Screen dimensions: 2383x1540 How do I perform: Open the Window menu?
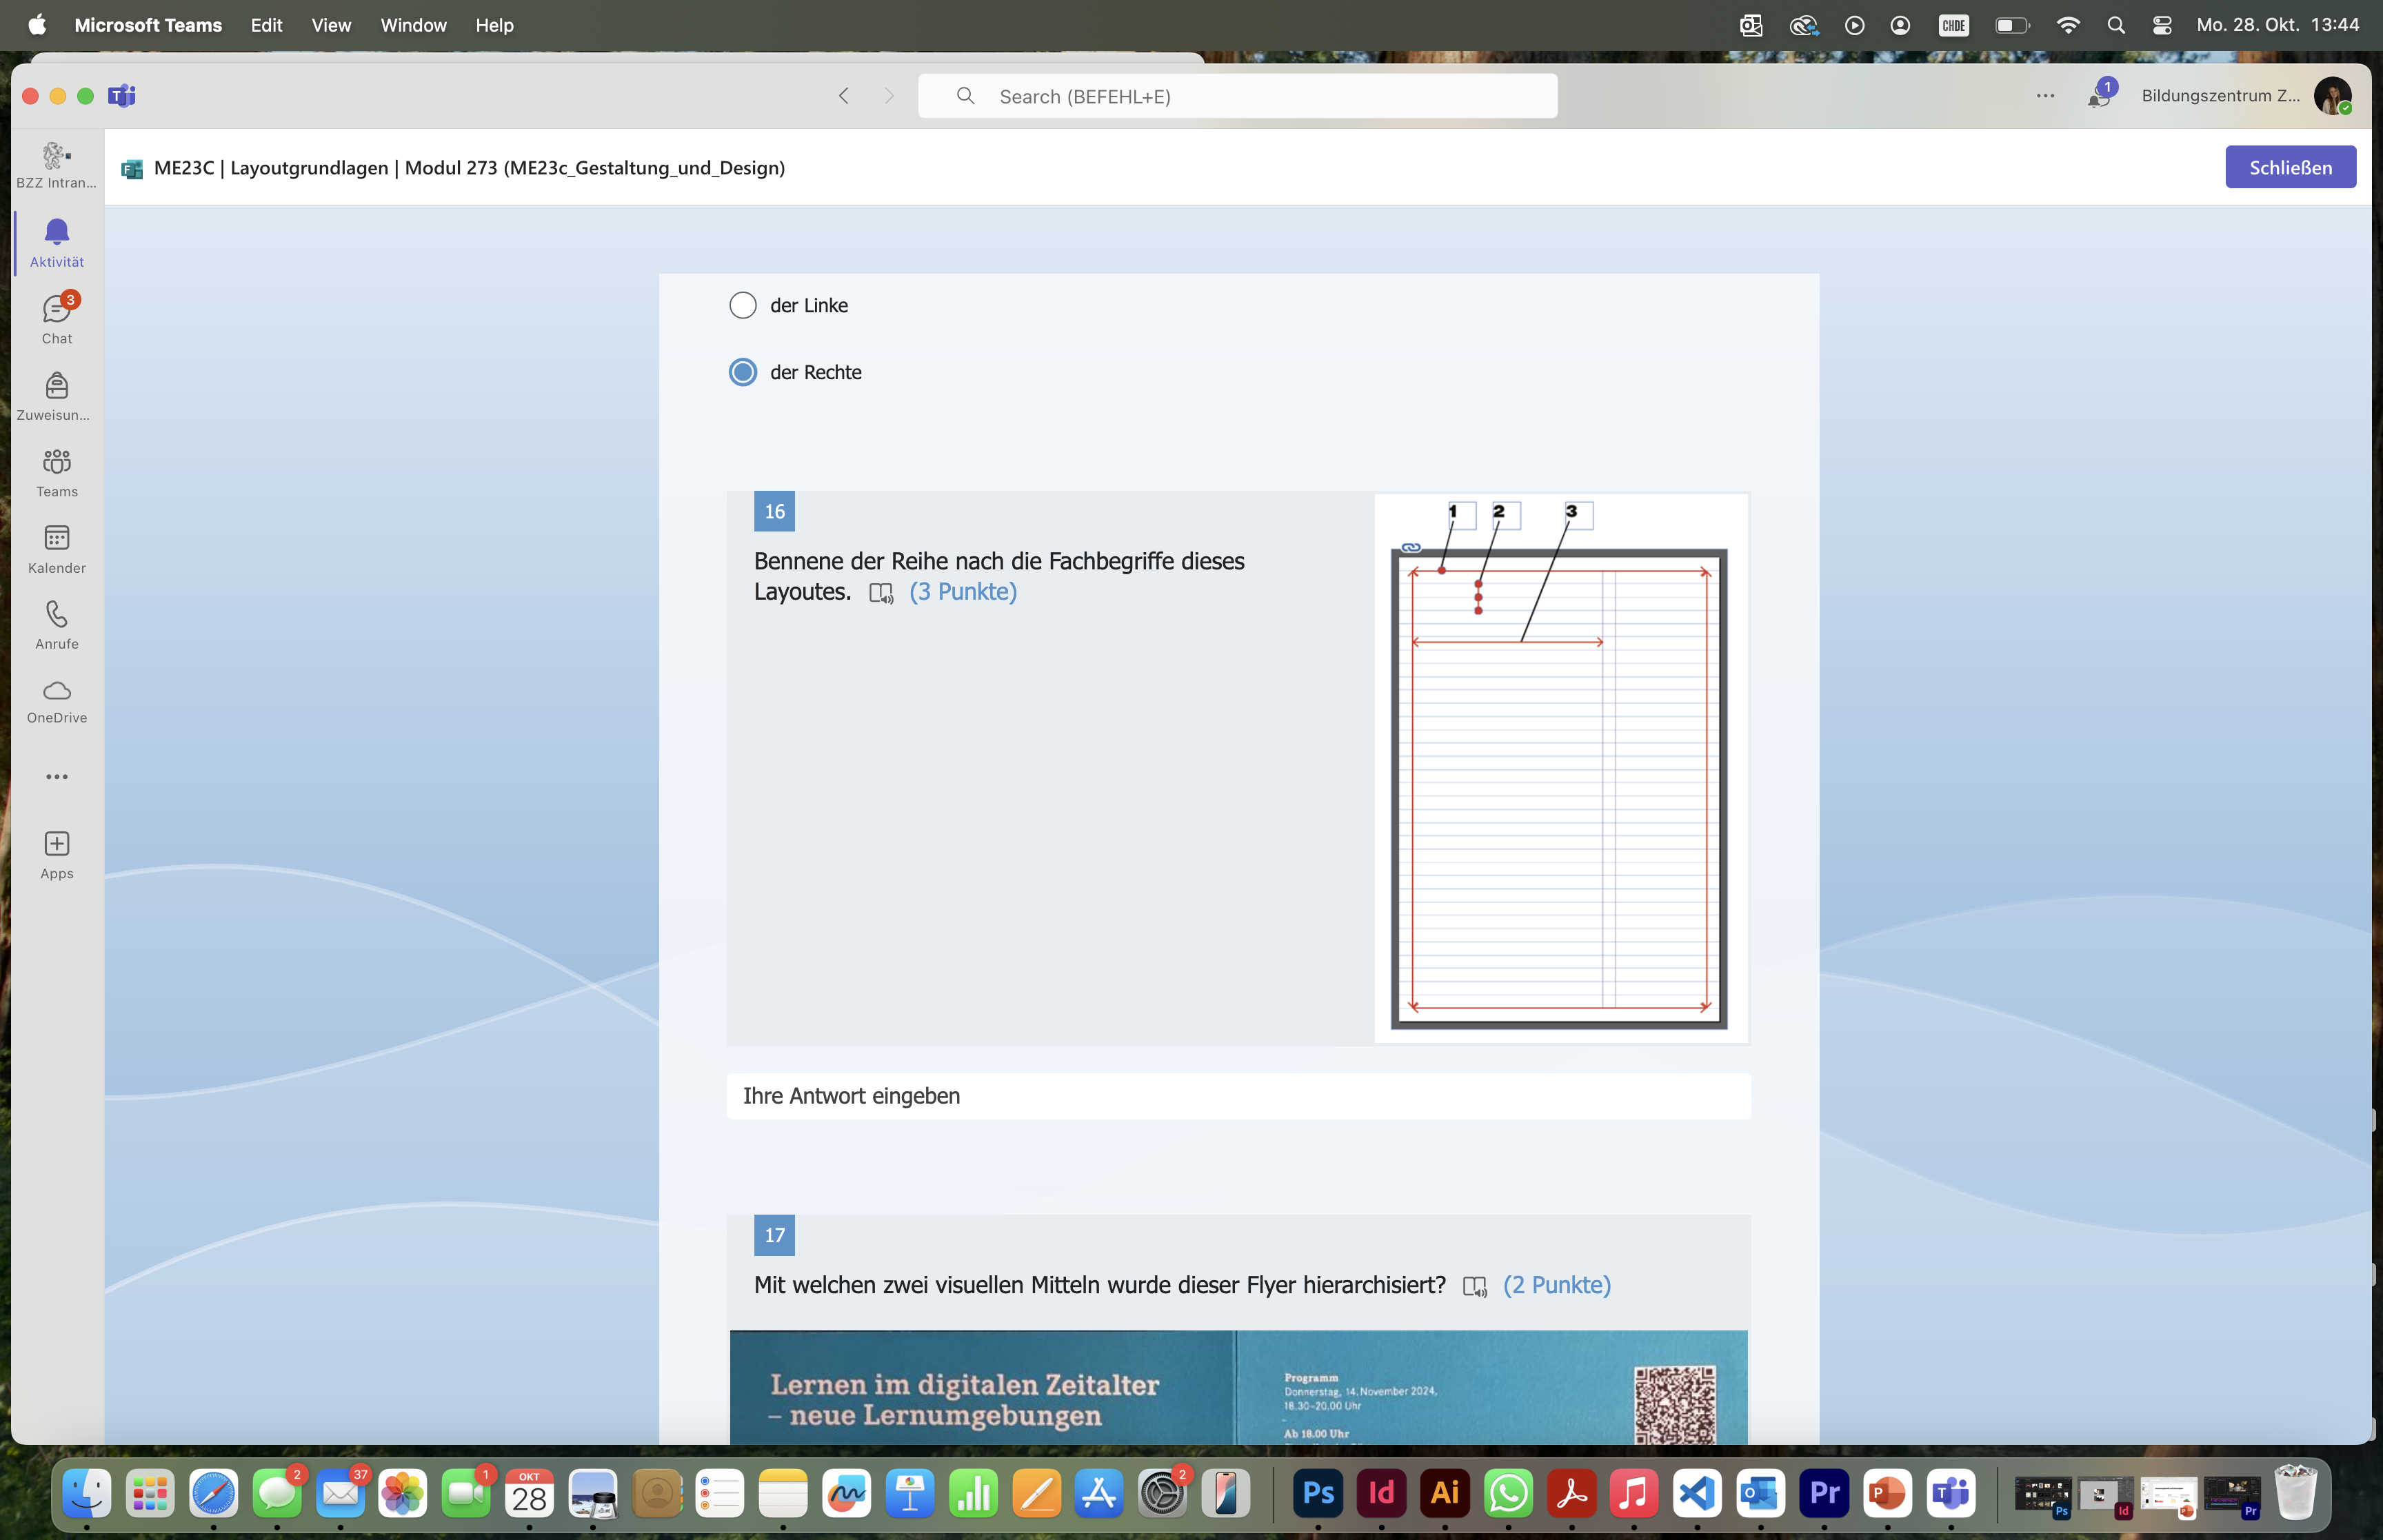click(x=413, y=25)
